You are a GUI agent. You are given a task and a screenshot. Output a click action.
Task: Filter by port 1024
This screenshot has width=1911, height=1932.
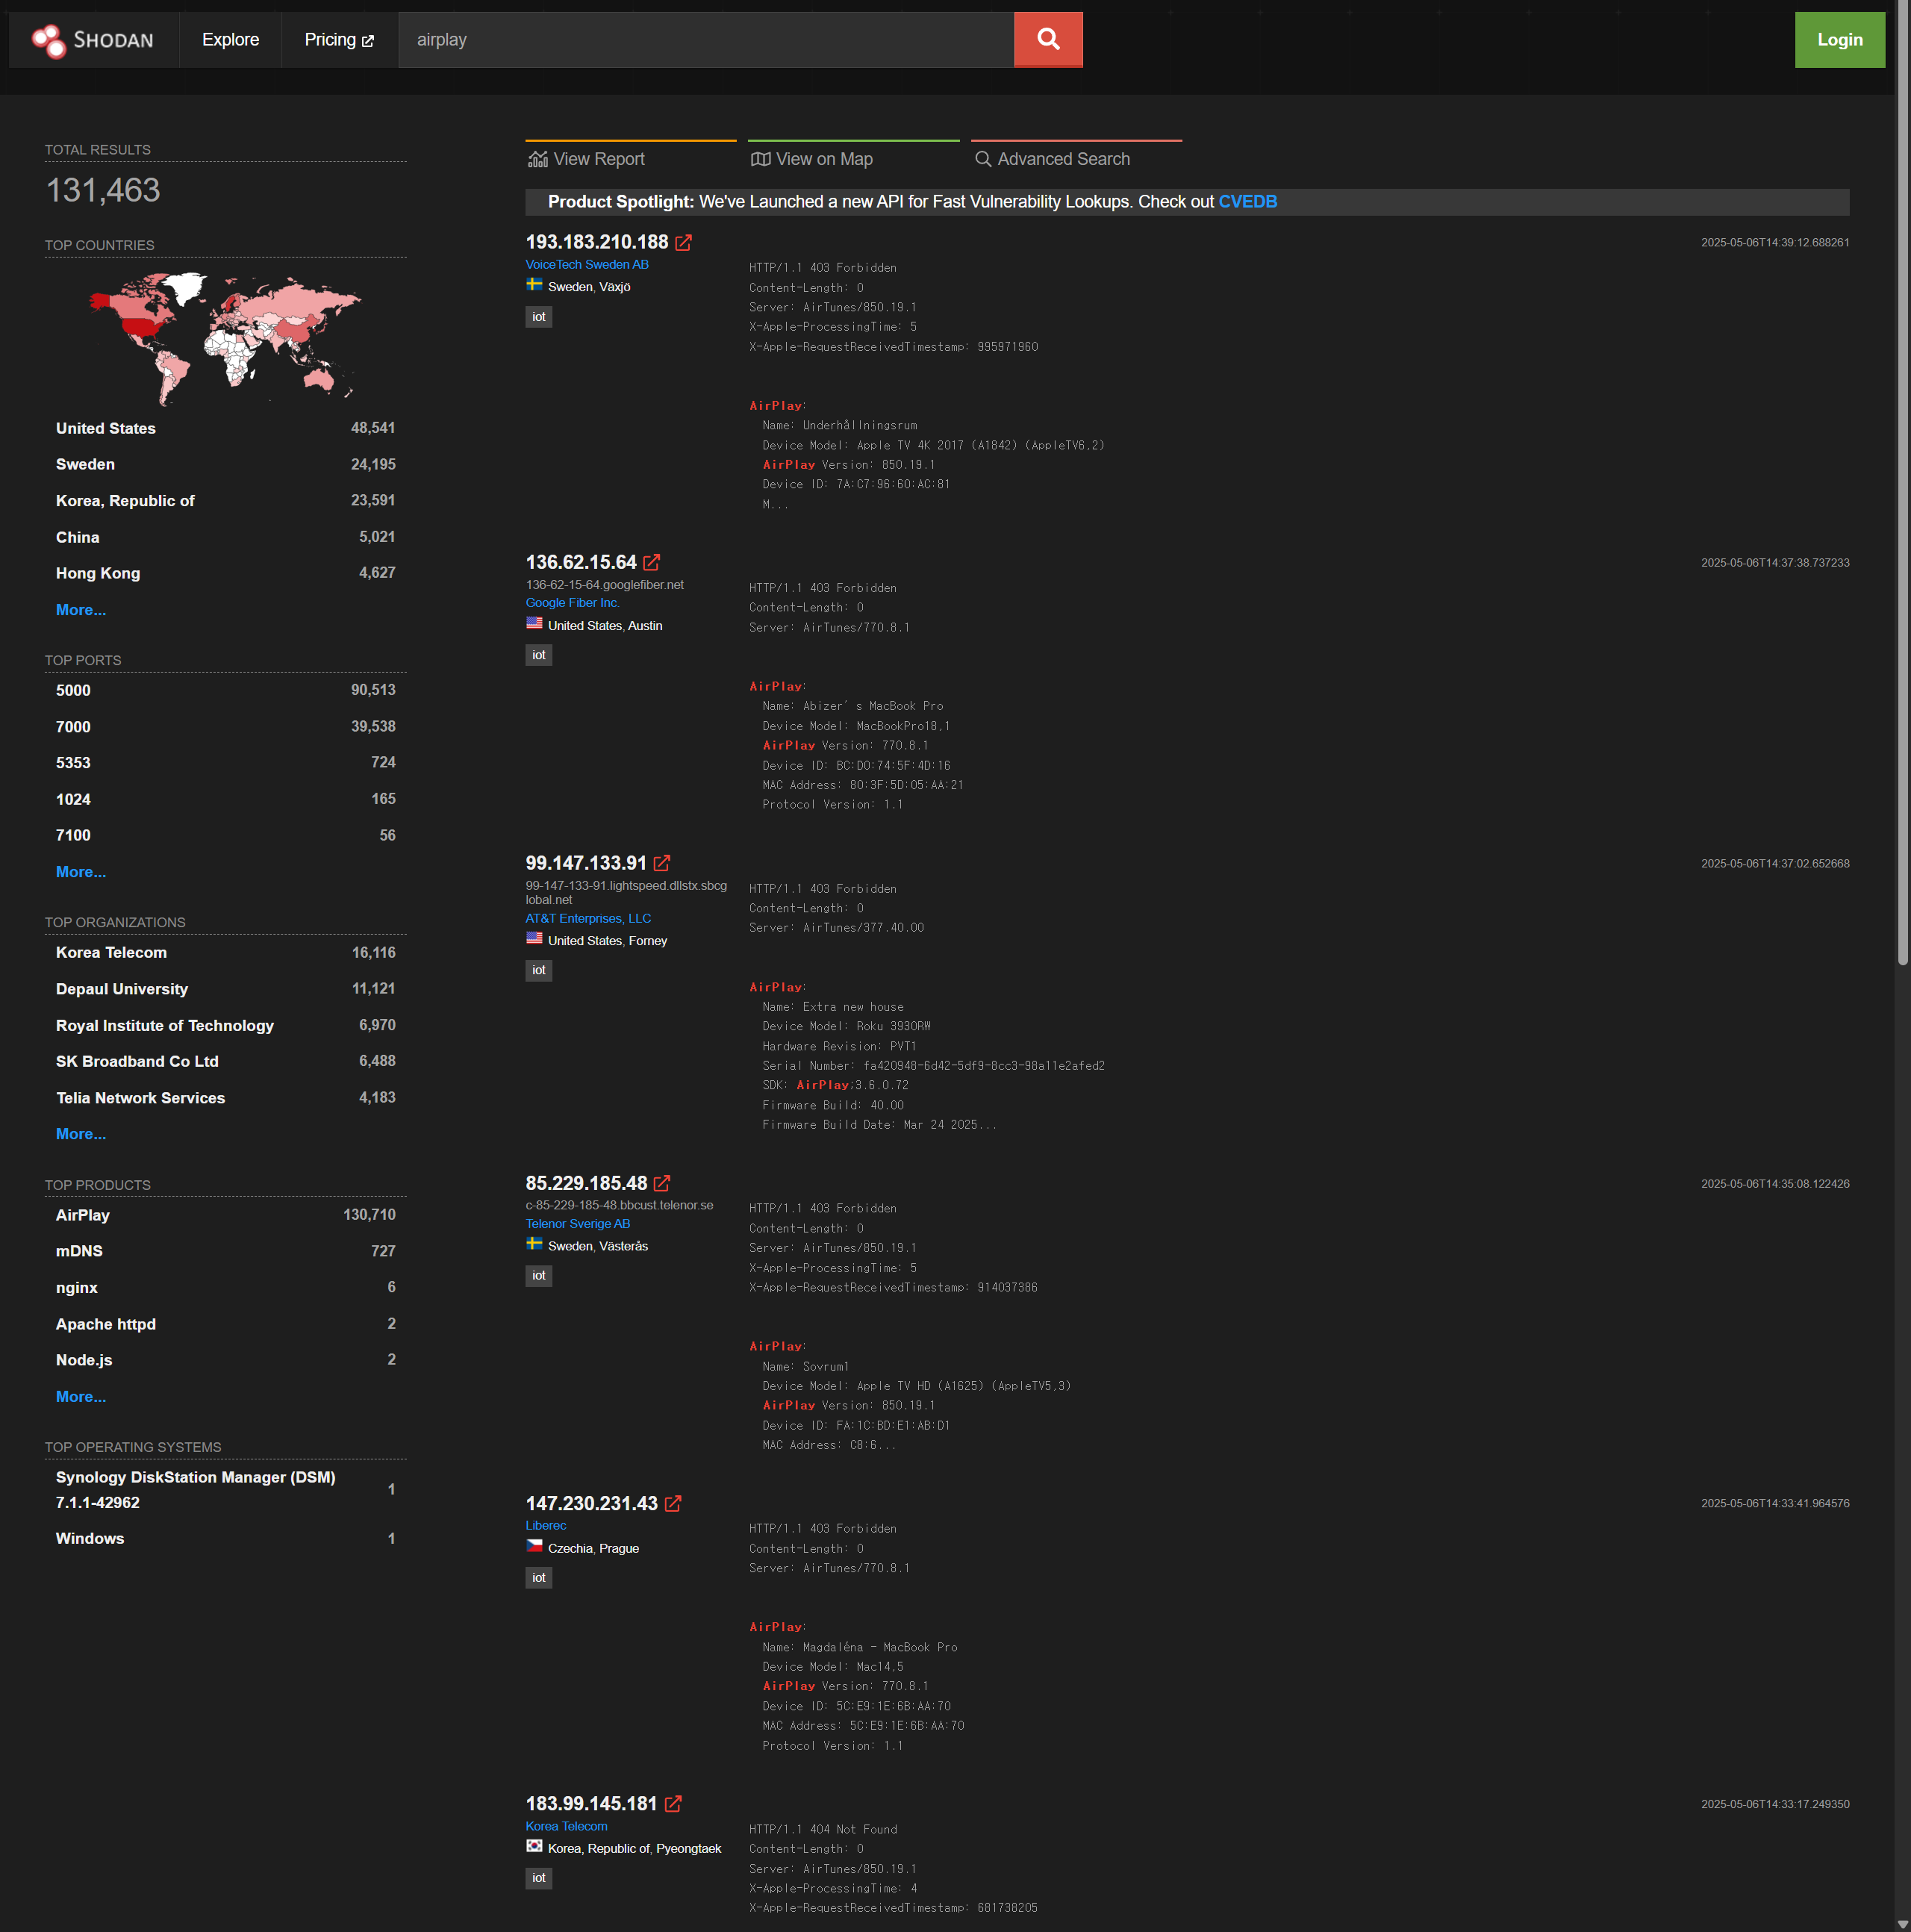pos(225,799)
